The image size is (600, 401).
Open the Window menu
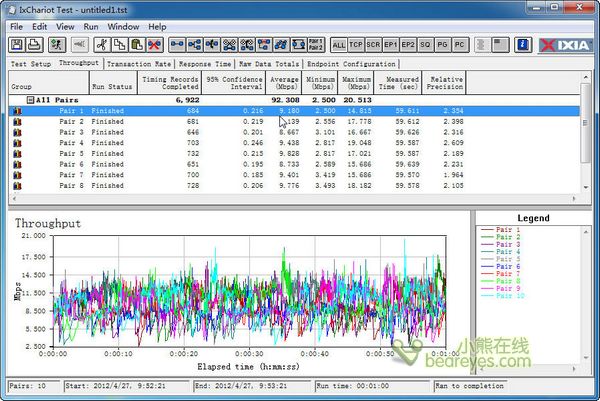(x=123, y=27)
